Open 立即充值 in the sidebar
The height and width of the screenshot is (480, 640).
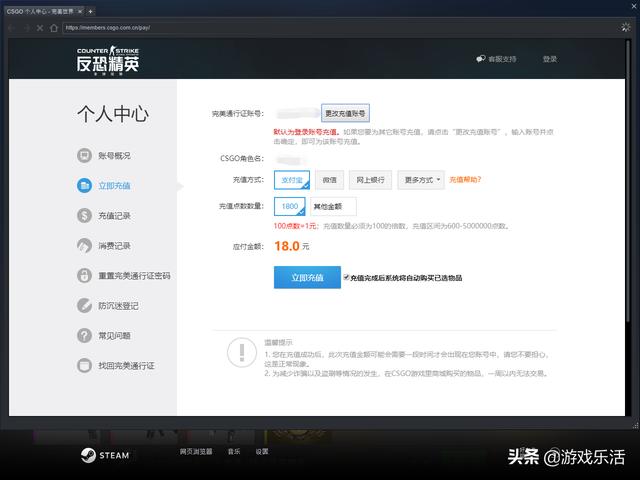114,186
